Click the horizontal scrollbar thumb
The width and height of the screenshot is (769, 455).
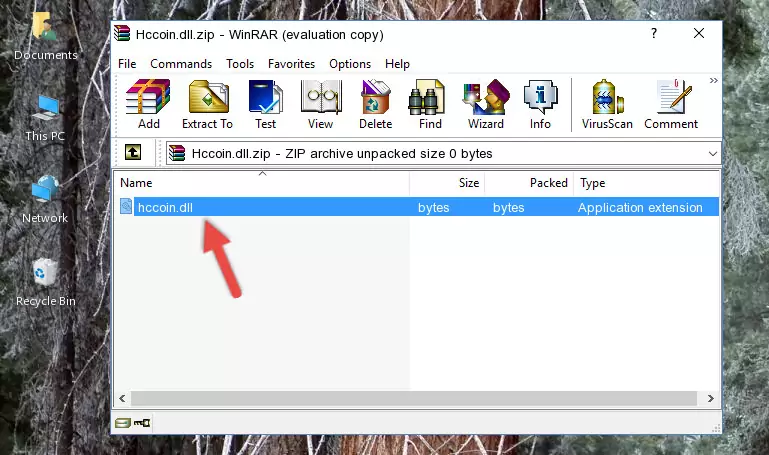pyautogui.click(x=414, y=398)
